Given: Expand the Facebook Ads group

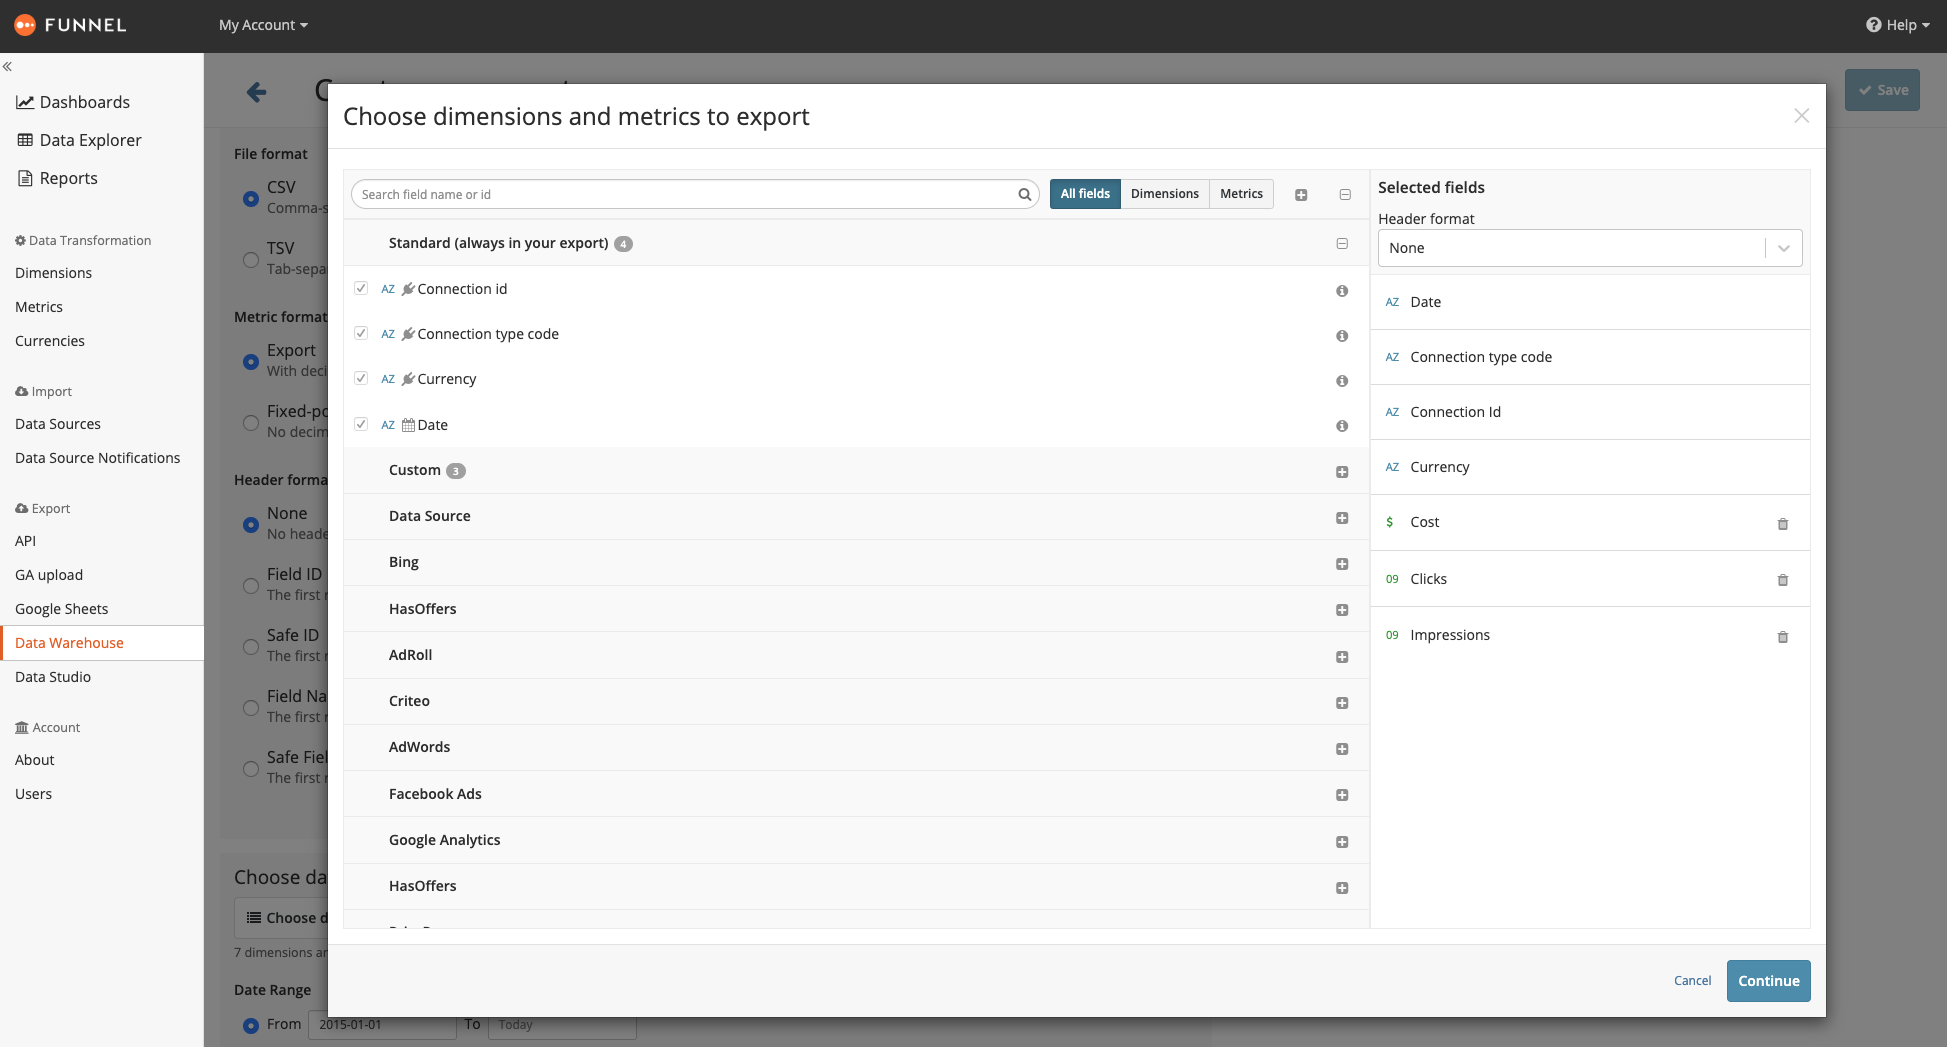Looking at the screenshot, I should tap(1342, 795).
